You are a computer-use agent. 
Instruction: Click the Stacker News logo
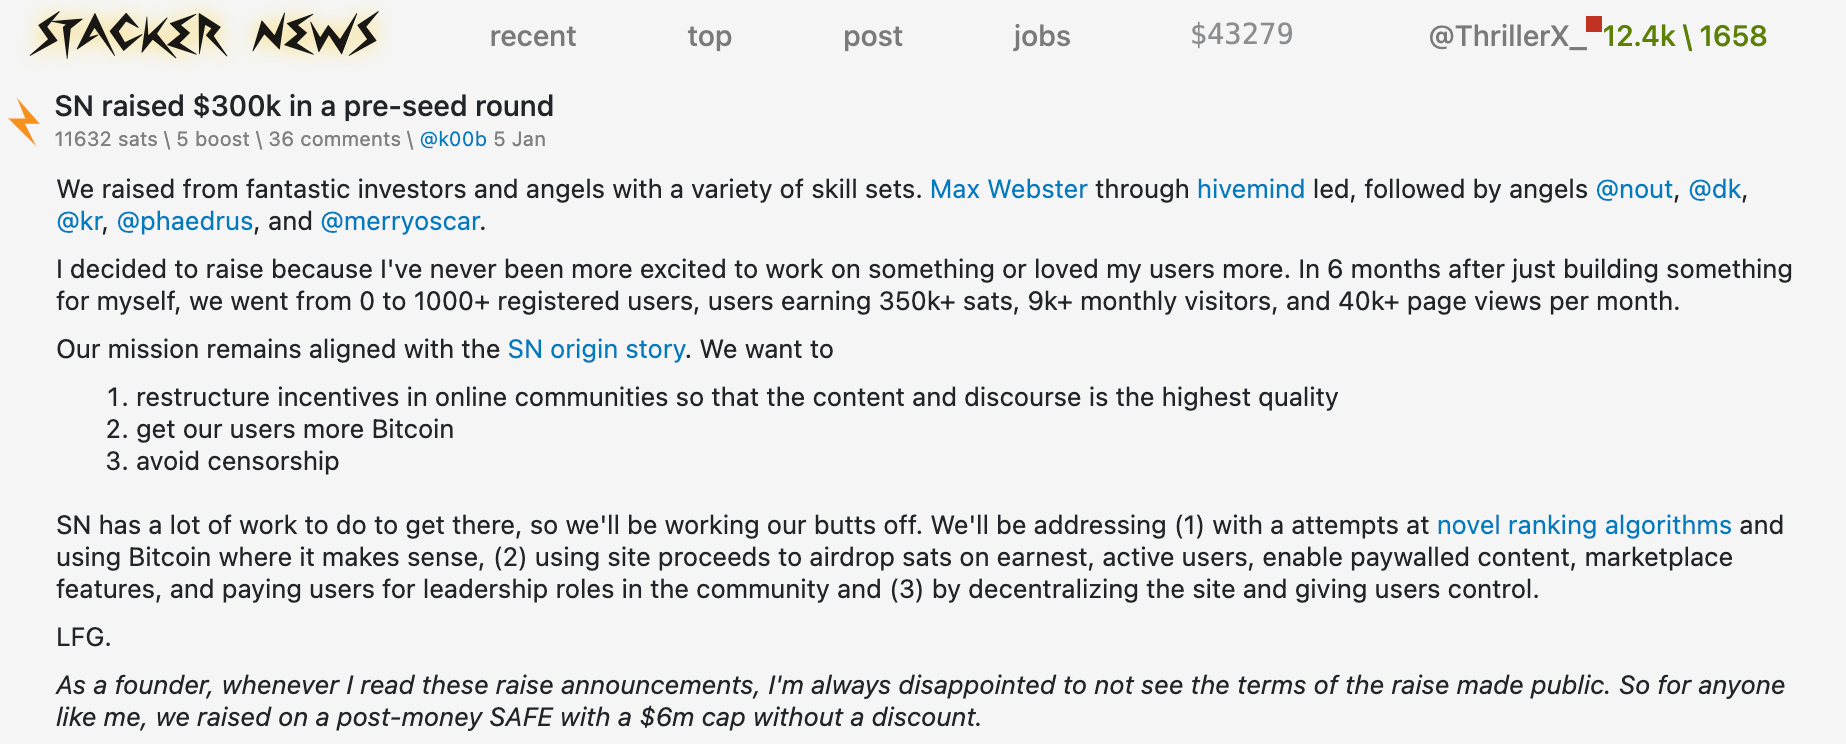(205, 35)
